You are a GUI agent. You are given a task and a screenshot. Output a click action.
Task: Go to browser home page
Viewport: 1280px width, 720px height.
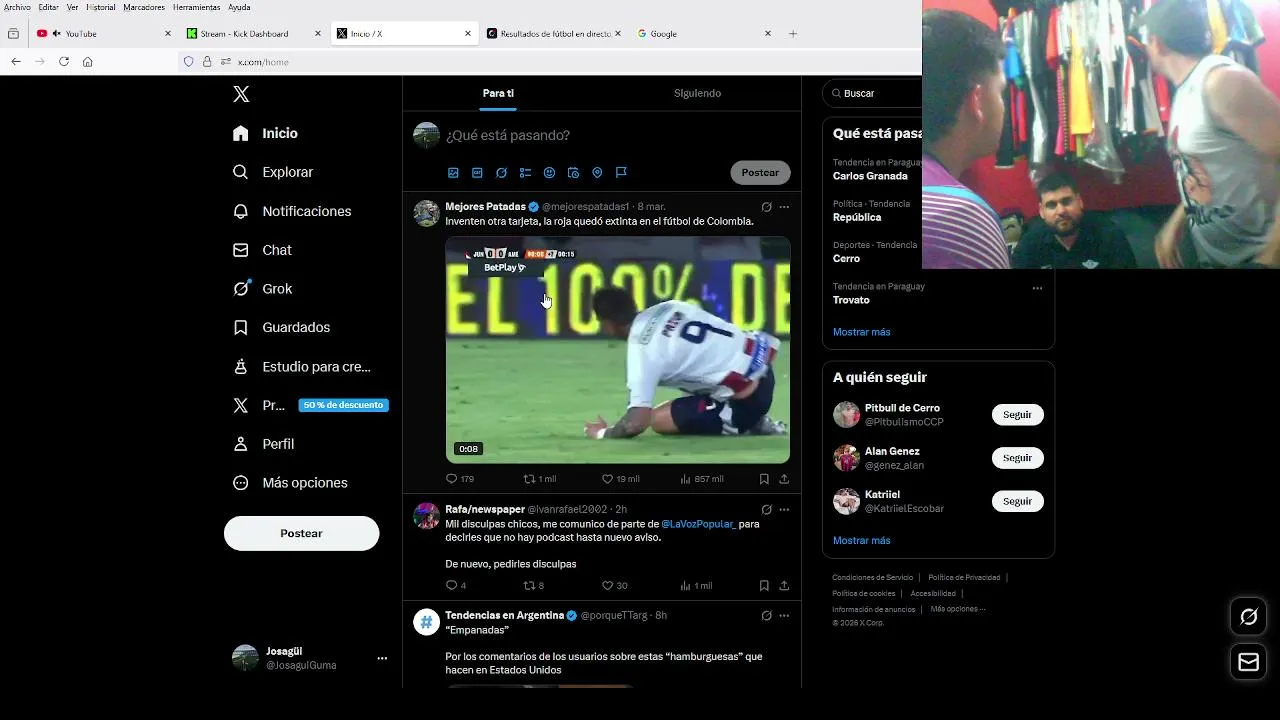(x=88, y=62)
